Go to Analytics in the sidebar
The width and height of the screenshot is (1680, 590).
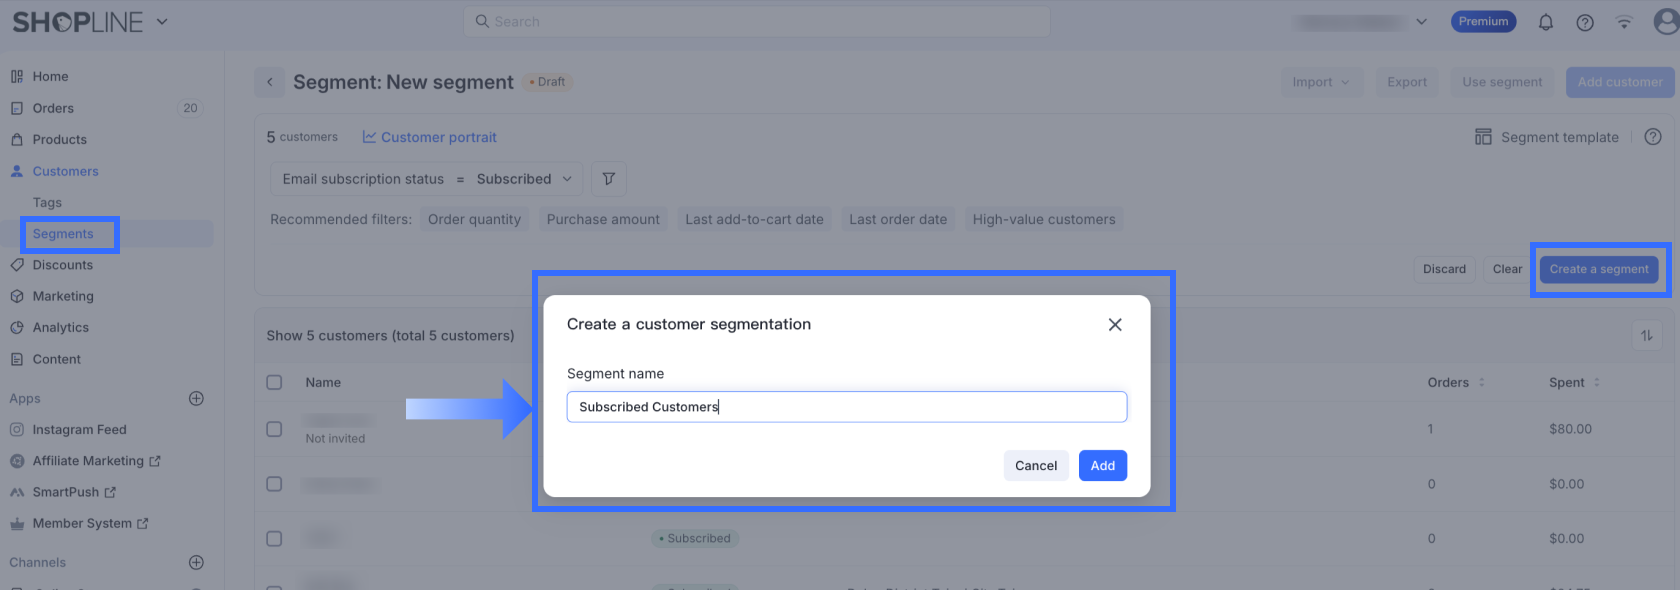pyautogui.click(x=60, y=327)
